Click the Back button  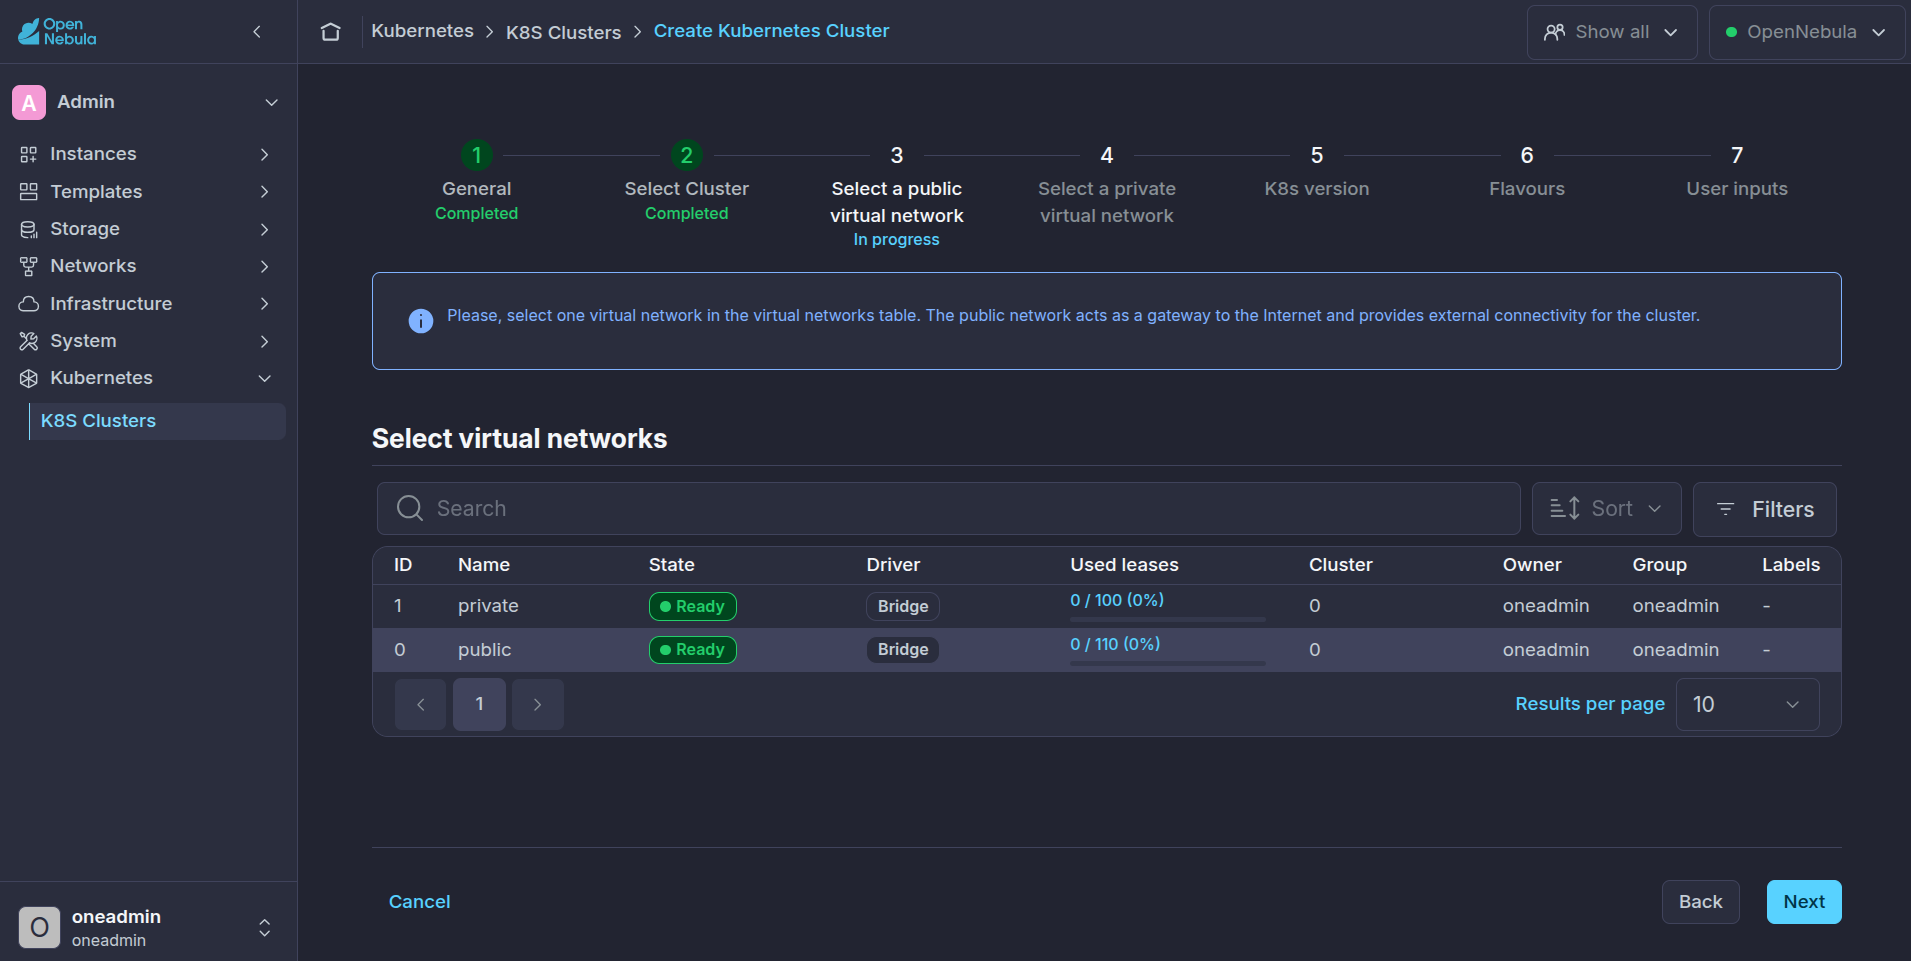click(1700, 902)
